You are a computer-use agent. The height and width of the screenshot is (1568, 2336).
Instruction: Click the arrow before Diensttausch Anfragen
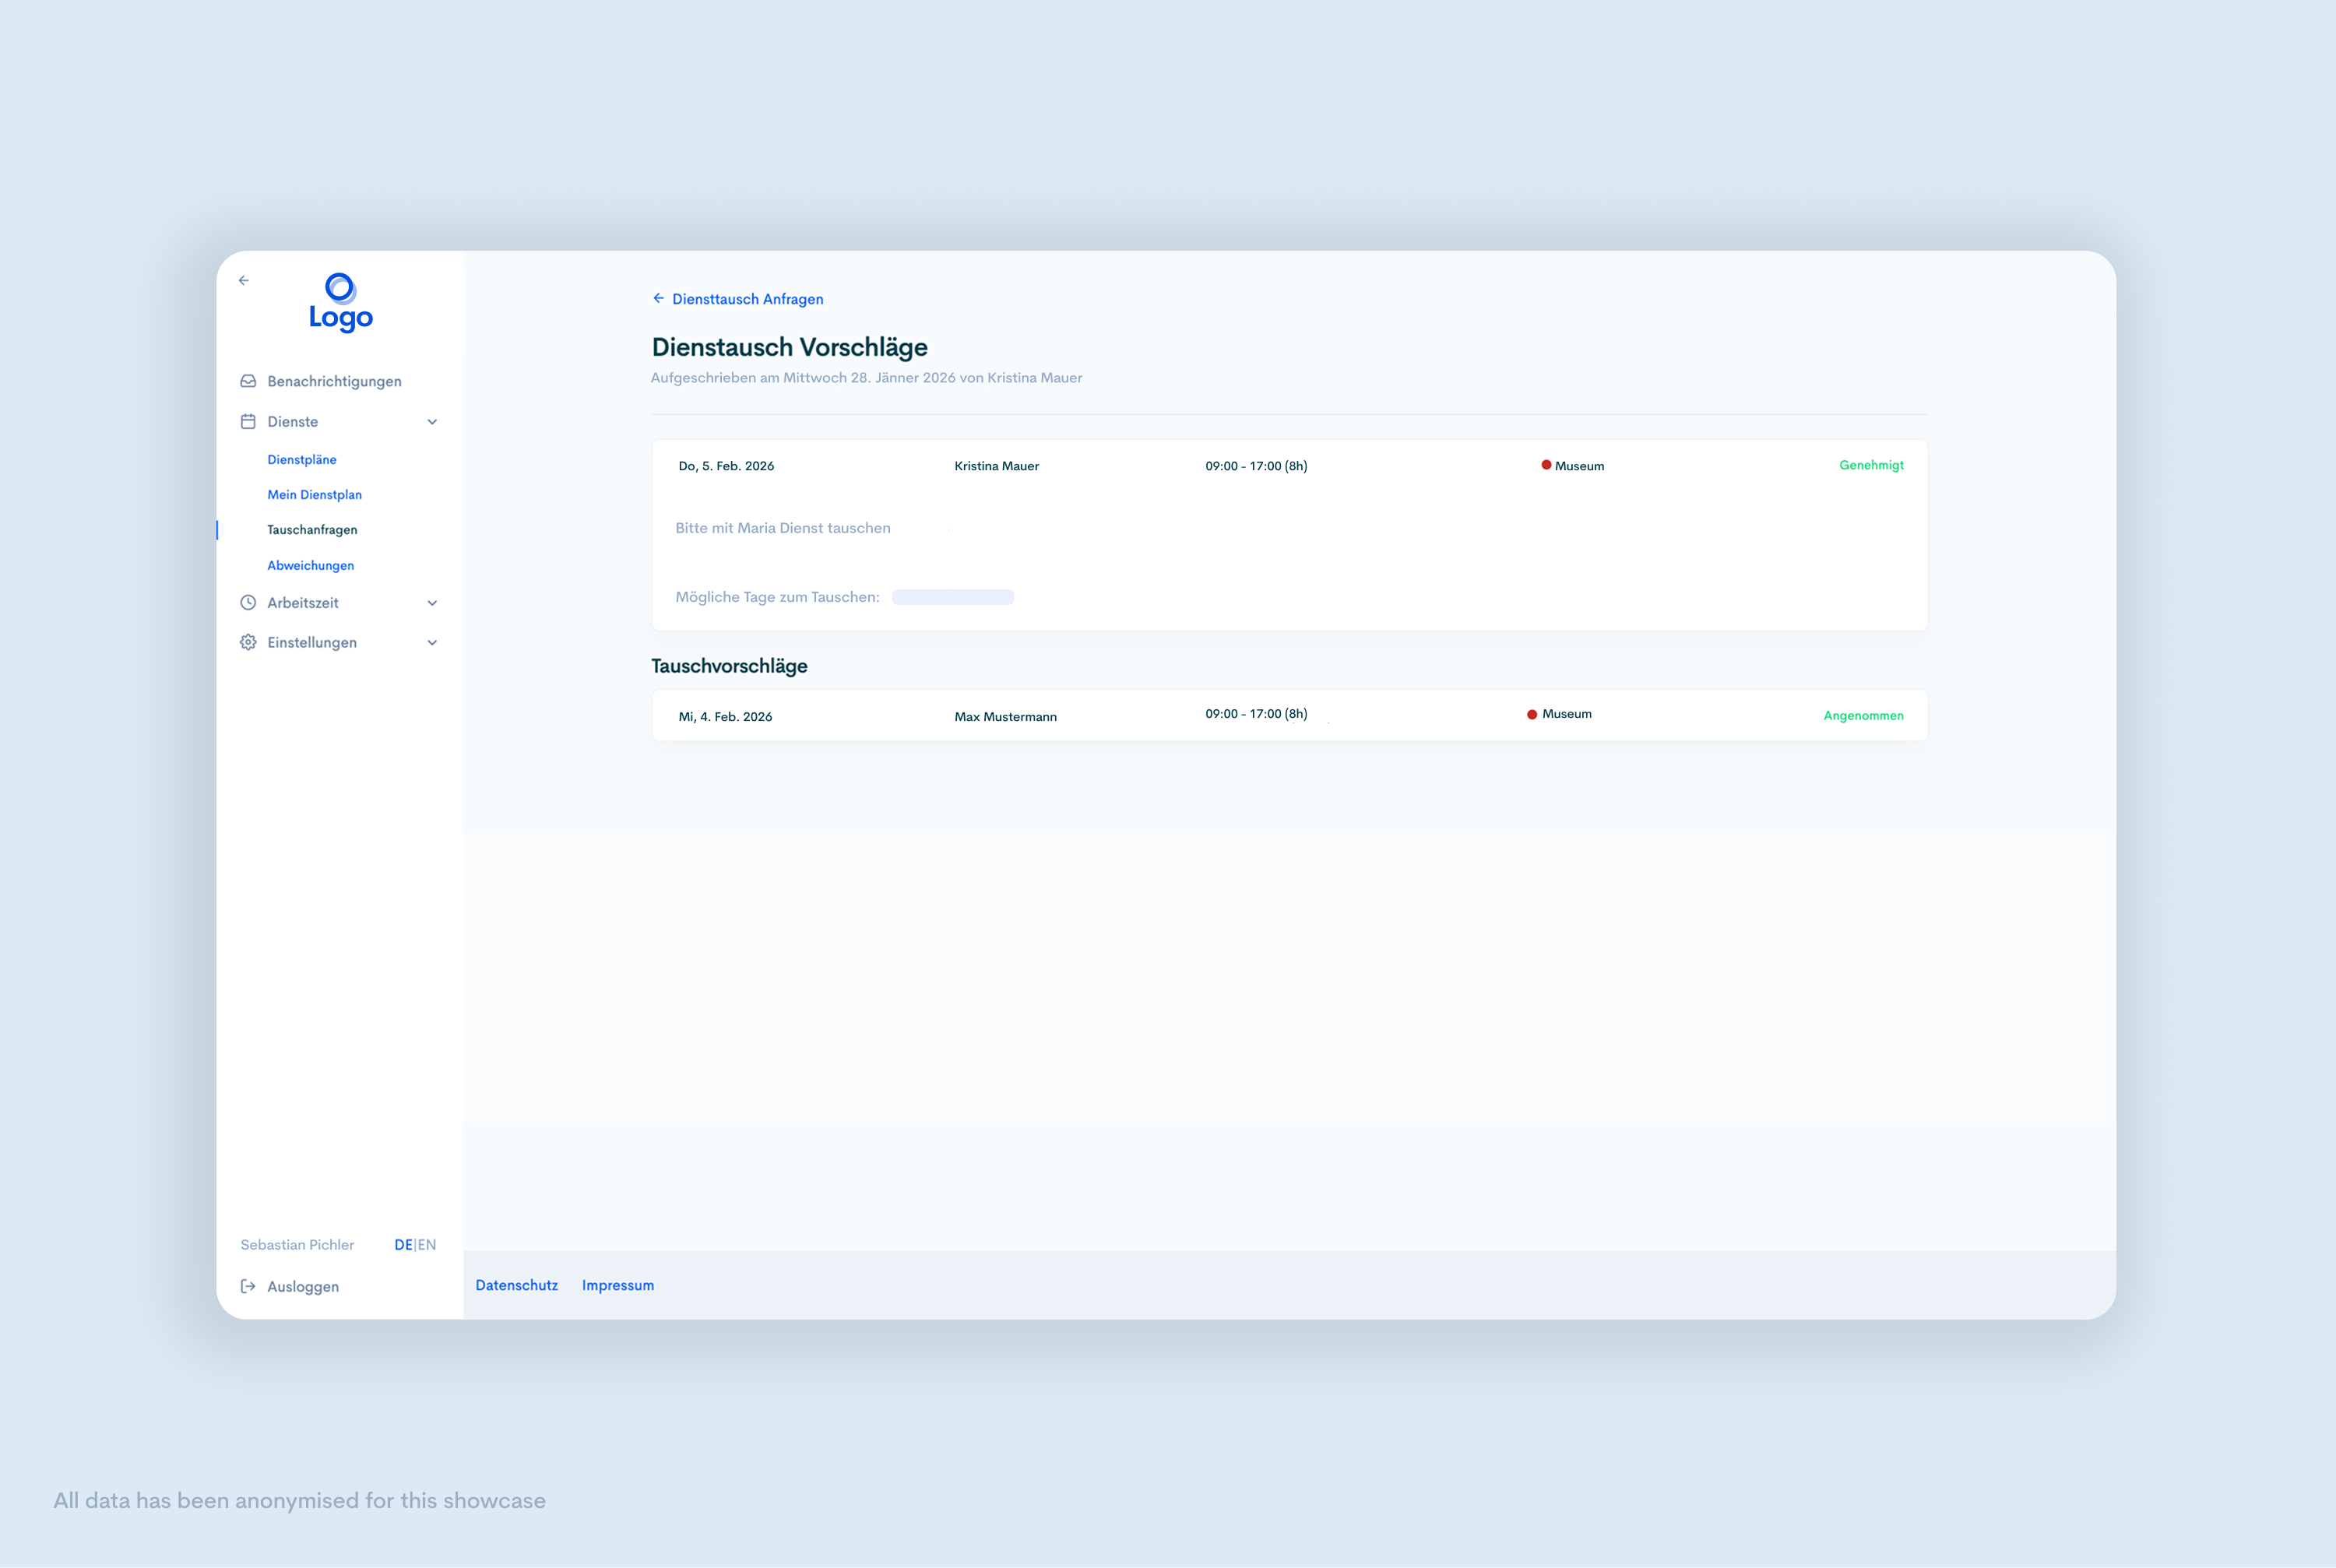click(658, 298)
